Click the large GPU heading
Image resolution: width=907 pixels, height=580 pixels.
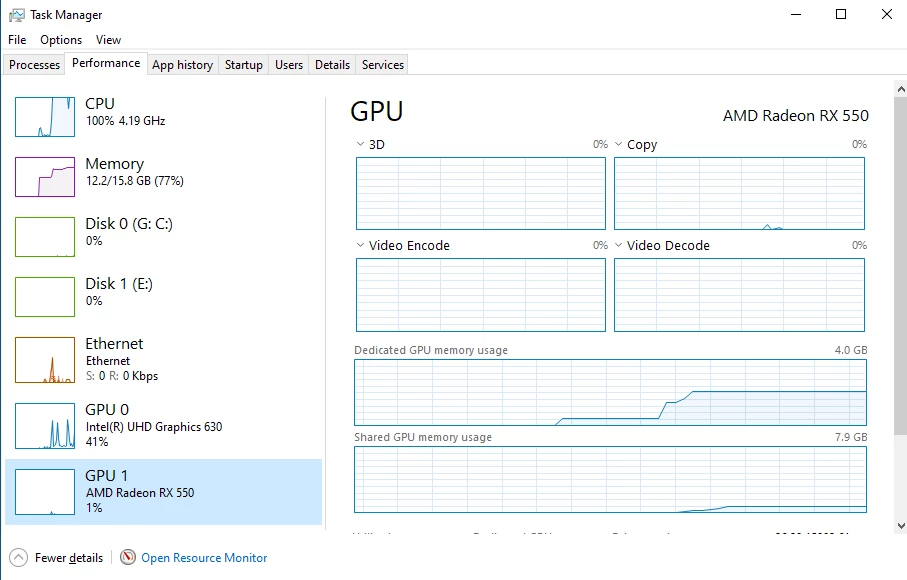click(377, 111)
